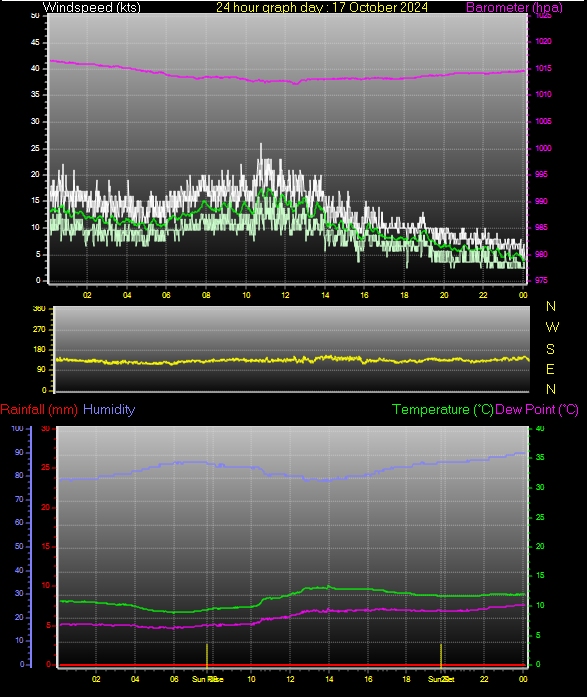Click the 15 value on red rainfall axis

click(46, 546)
